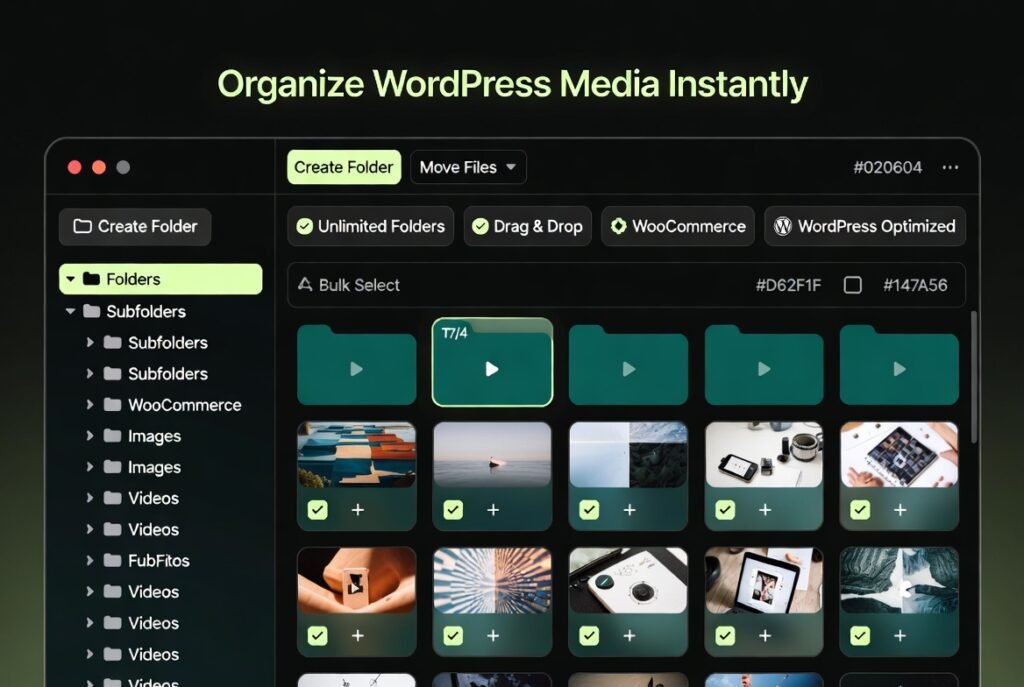Uncheck the split pale-dark image checkbox

click(x=589, y=509)
